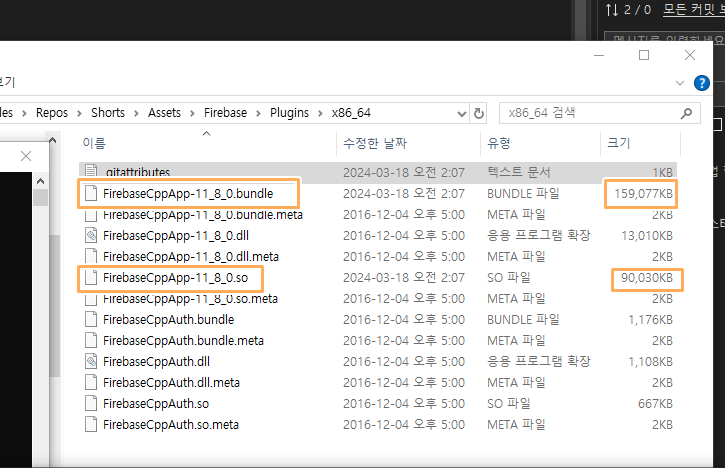Open 모든 커밋 보기 link in background window
This screenshot has width=725, height=475.
click(694, 9)
